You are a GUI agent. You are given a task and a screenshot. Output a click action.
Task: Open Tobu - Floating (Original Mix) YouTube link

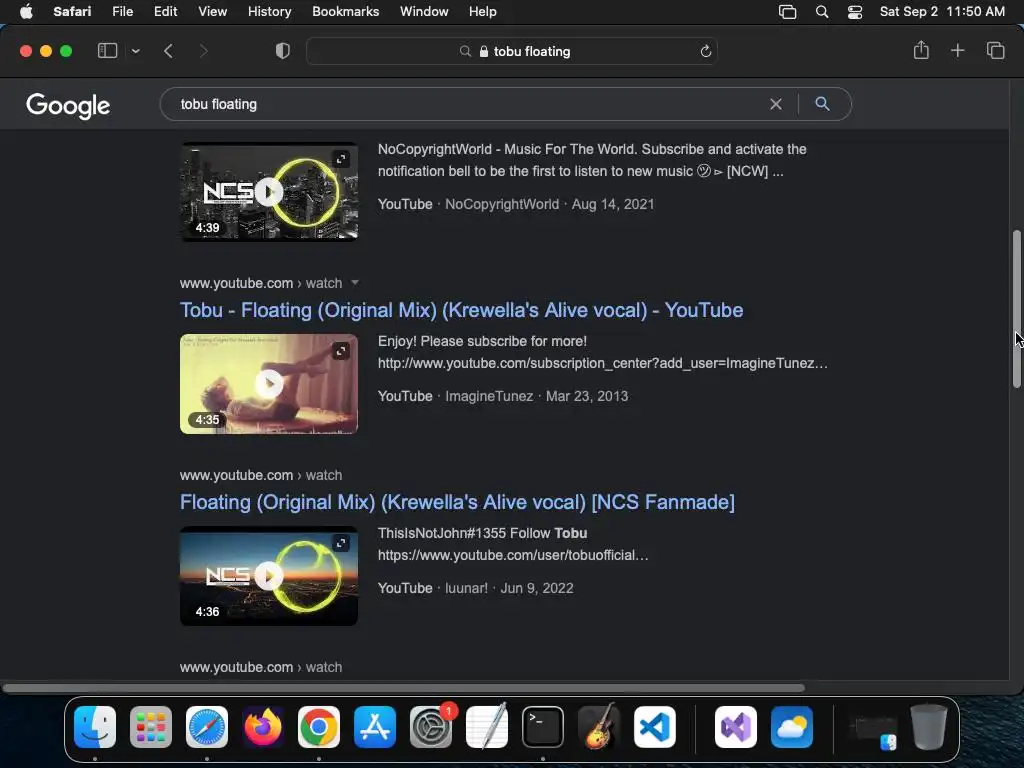[462, 310]
